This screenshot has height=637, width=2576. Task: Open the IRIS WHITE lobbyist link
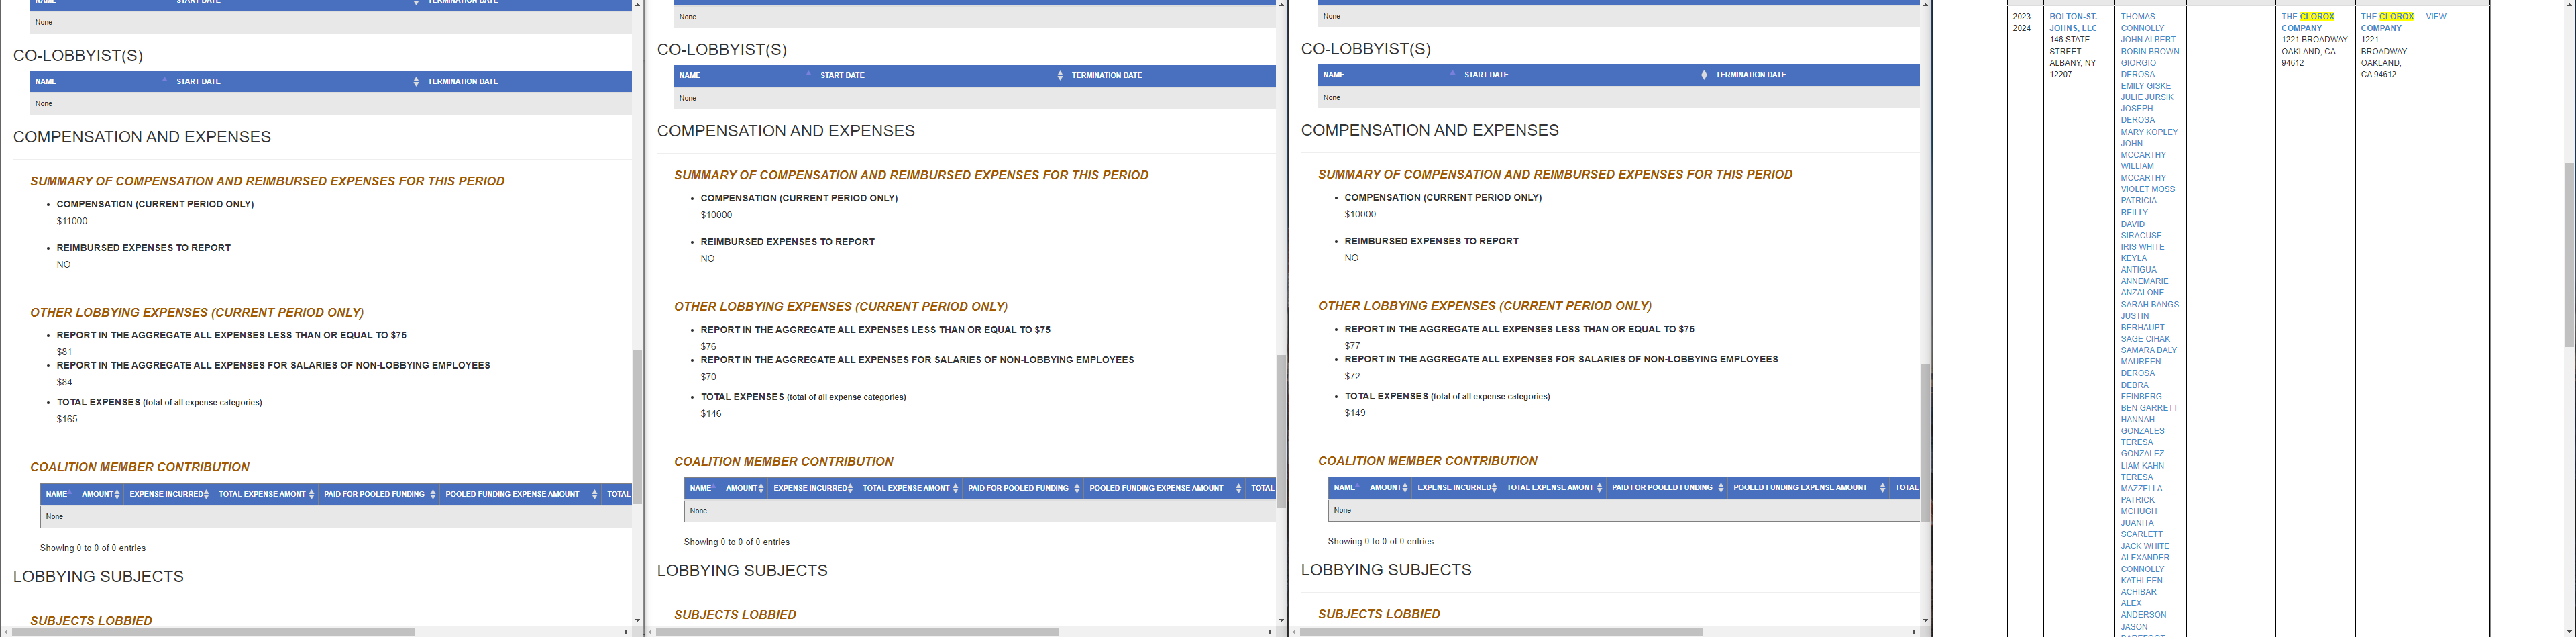[2142, 247]
